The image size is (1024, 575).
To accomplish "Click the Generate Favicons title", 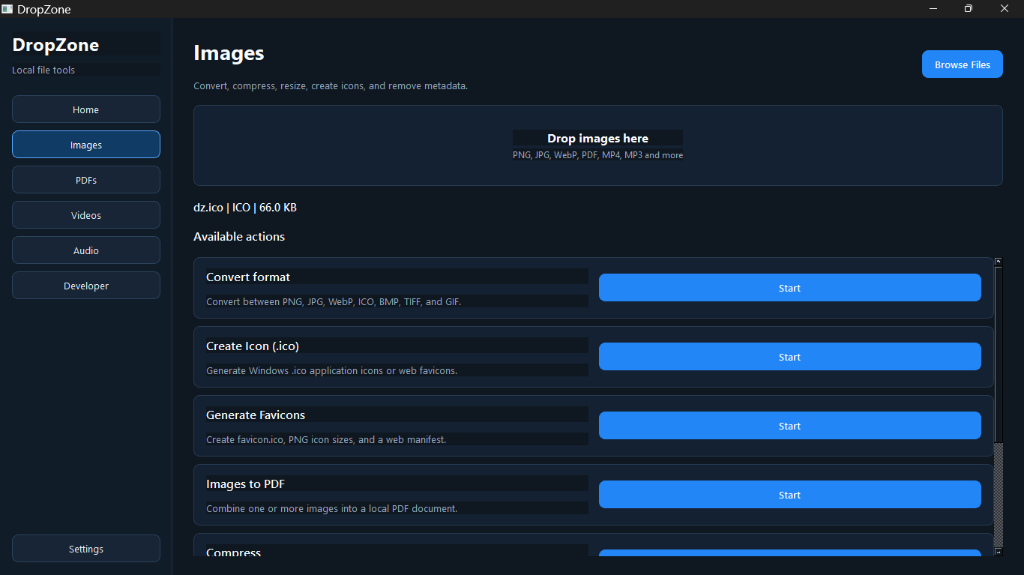I will coord(255,415).
